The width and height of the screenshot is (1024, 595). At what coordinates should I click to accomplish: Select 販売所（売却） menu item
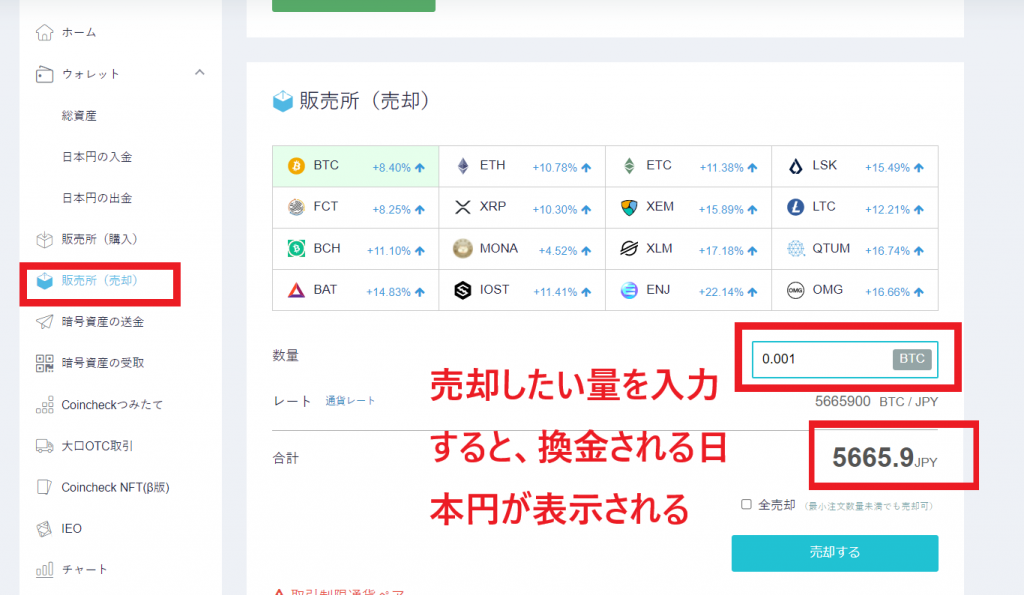pyautogui.click(x=99, y=280)
